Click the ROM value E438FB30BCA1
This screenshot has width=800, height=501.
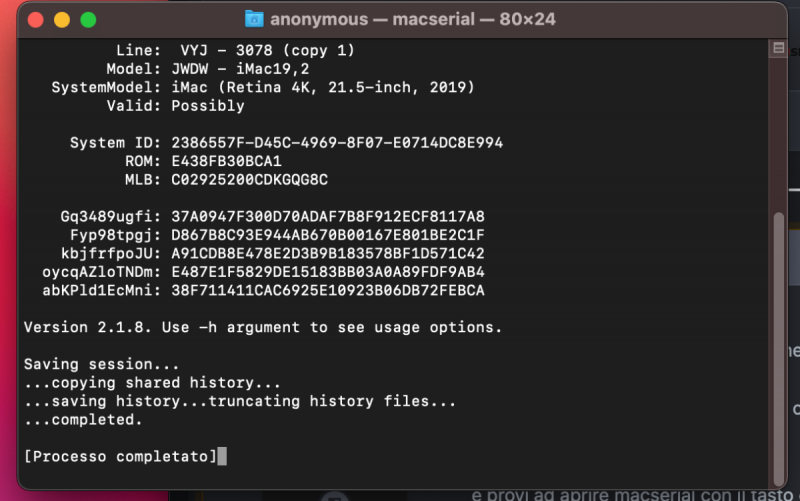click(227, 161)
